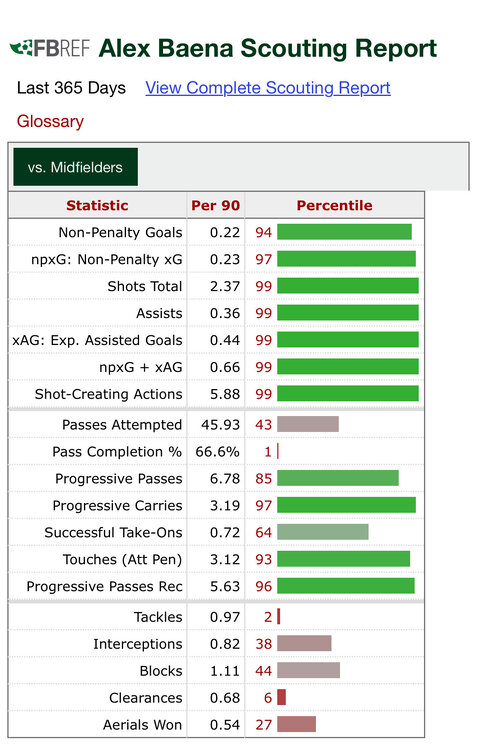
Task: Click the Successful Take-Ons percentile bar
Action: tap(323, 532)
